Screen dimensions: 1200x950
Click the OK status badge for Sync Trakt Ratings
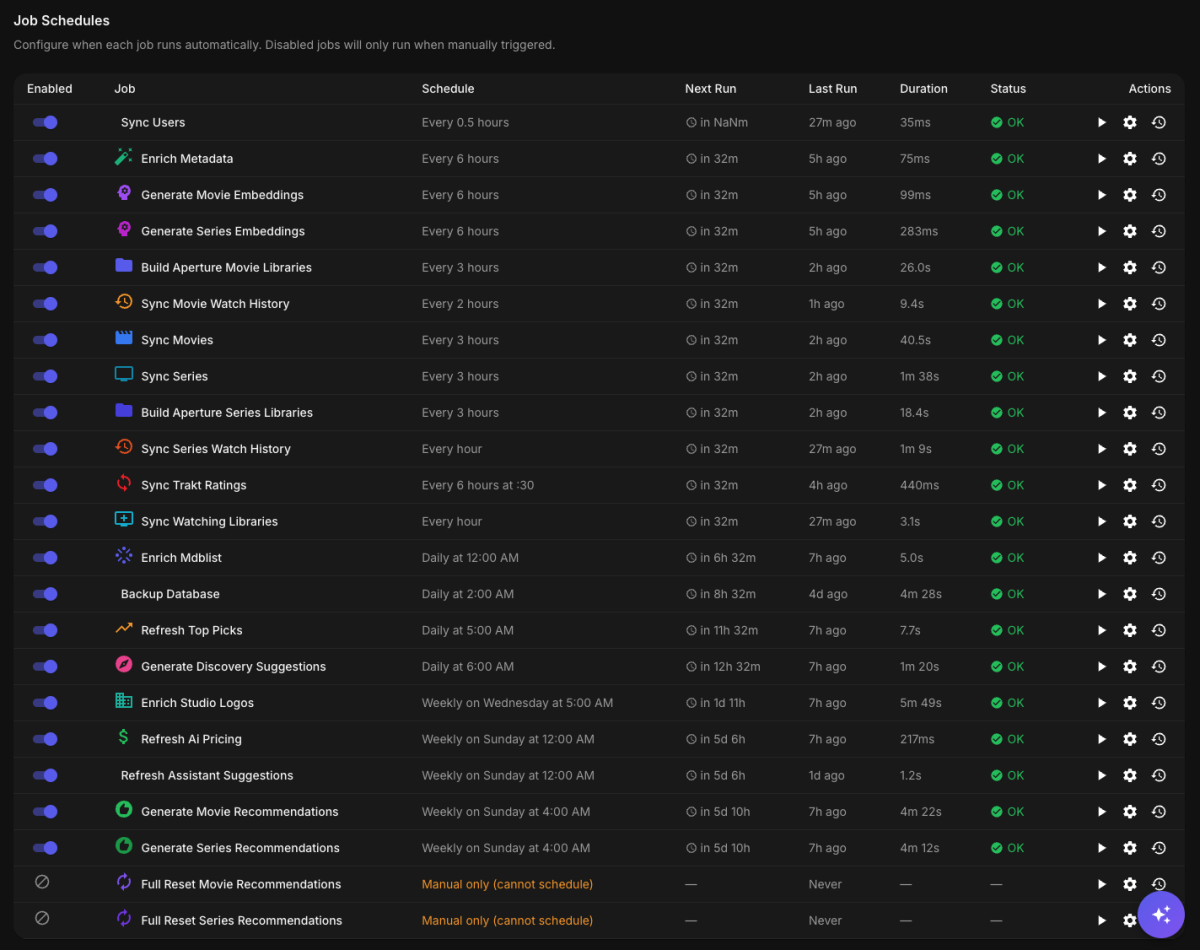(x=1006, y=485)
